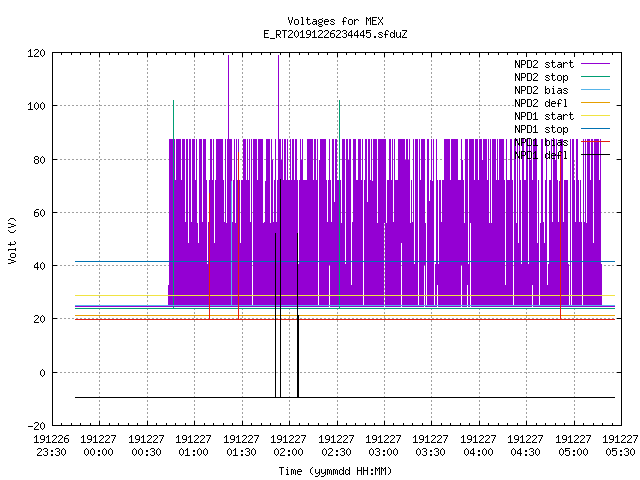
Task: Click the 'NPD2 bias' legend label
Action: [x=541, y=90]
